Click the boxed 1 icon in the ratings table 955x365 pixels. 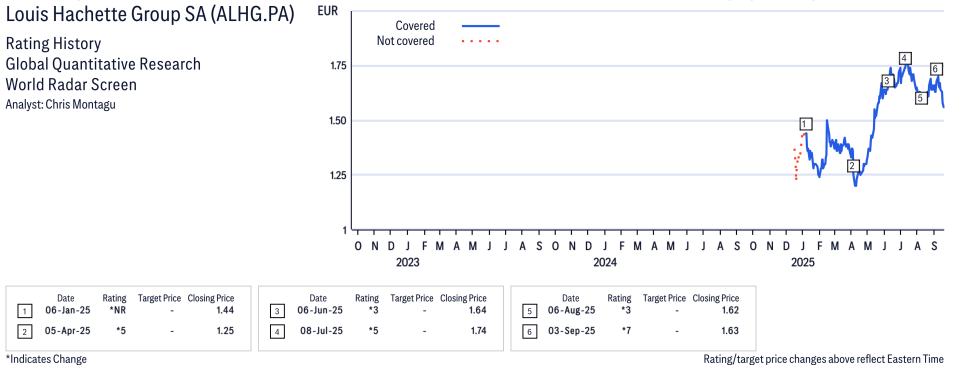[24, 311]
